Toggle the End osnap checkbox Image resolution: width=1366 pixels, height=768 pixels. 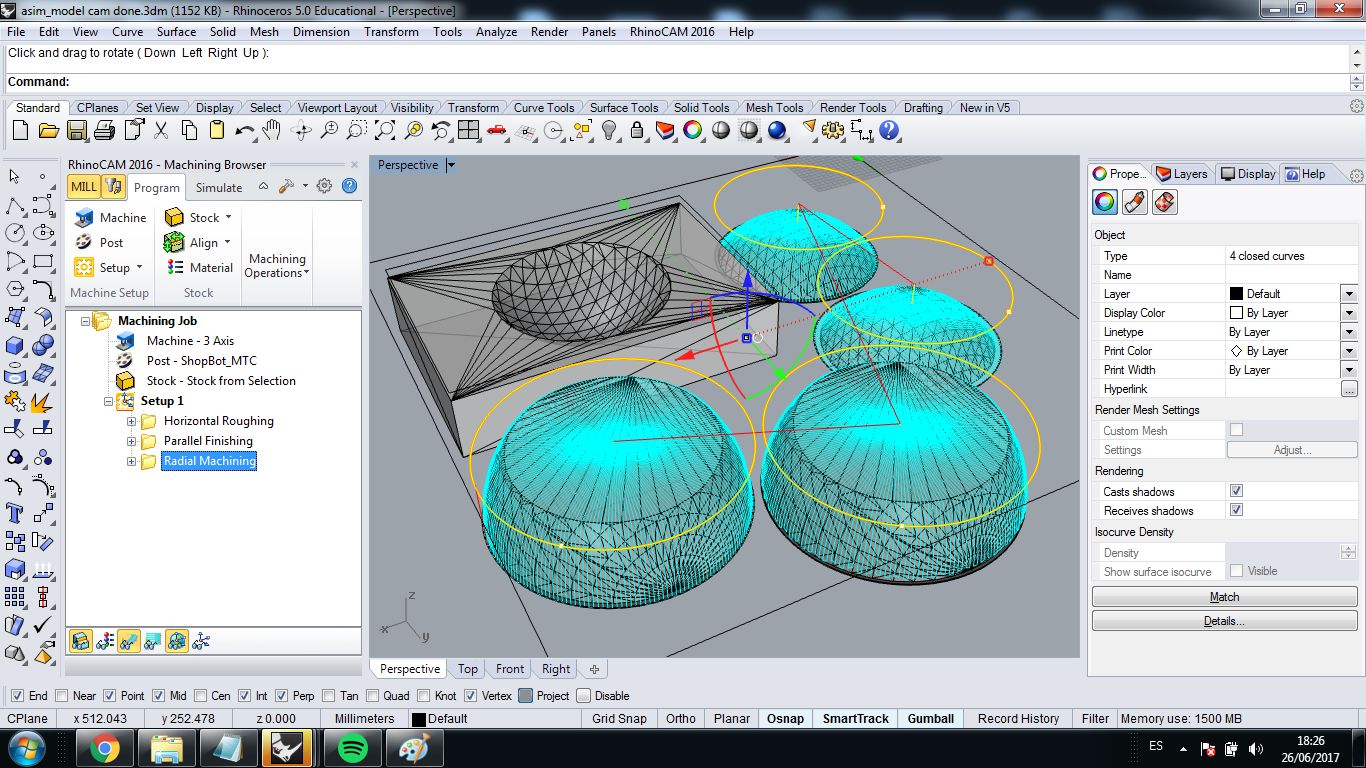16,696
